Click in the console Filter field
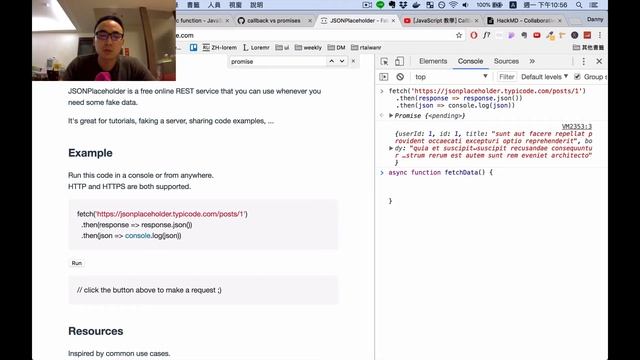 pyautogui.click(x=507, y=77)
